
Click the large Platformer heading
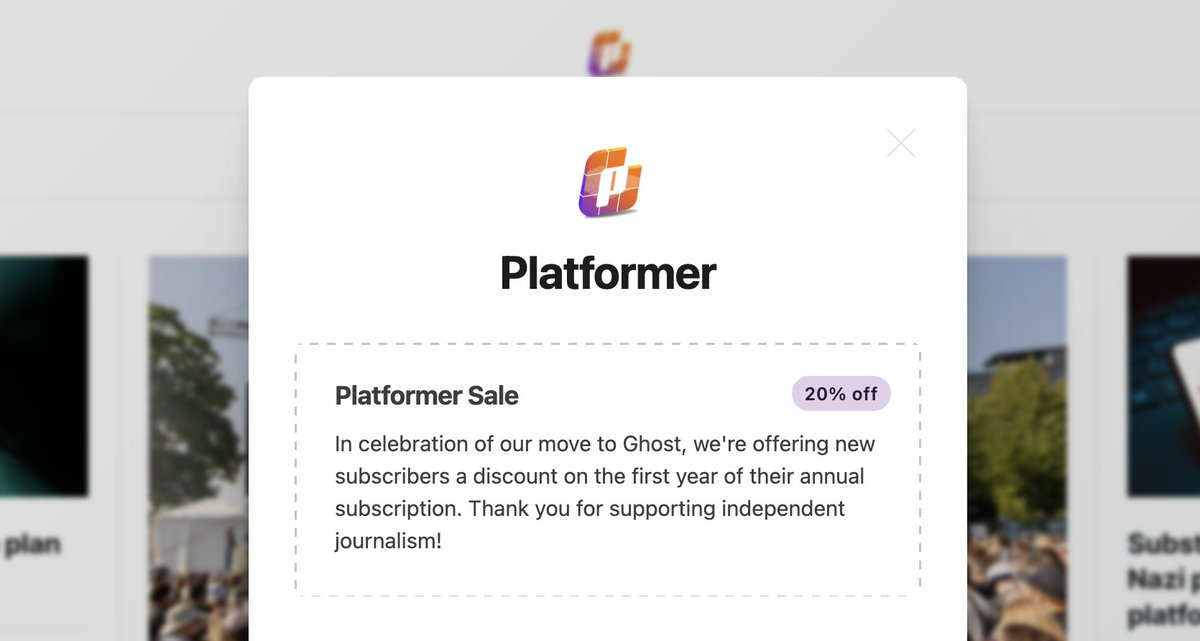pos(608,273)
